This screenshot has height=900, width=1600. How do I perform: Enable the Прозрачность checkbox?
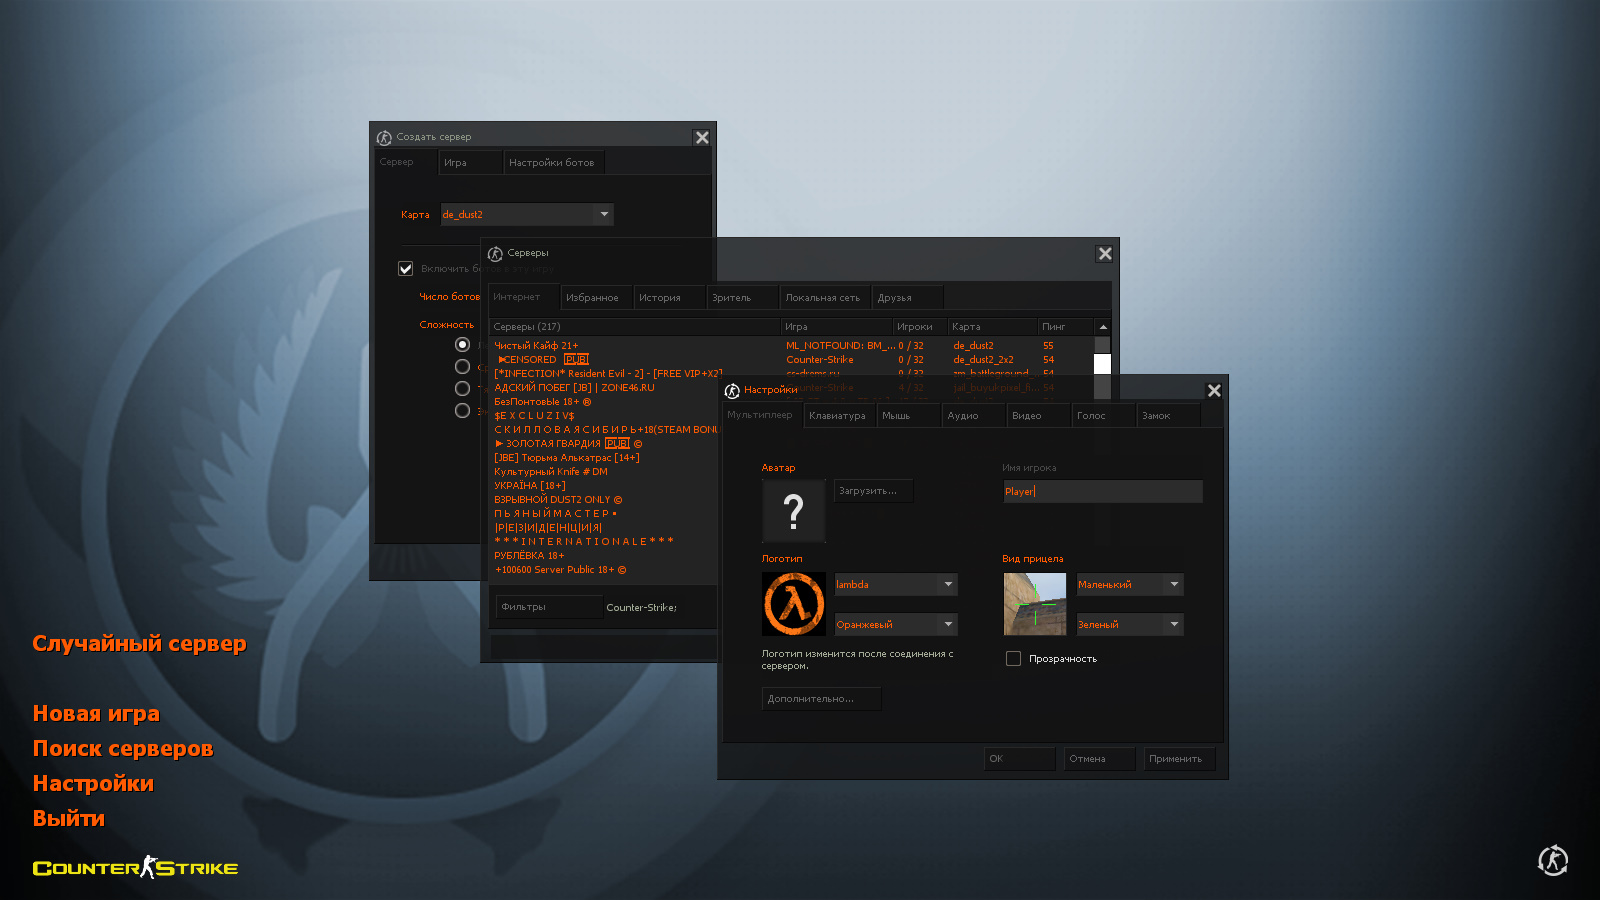click(1013, 659)
